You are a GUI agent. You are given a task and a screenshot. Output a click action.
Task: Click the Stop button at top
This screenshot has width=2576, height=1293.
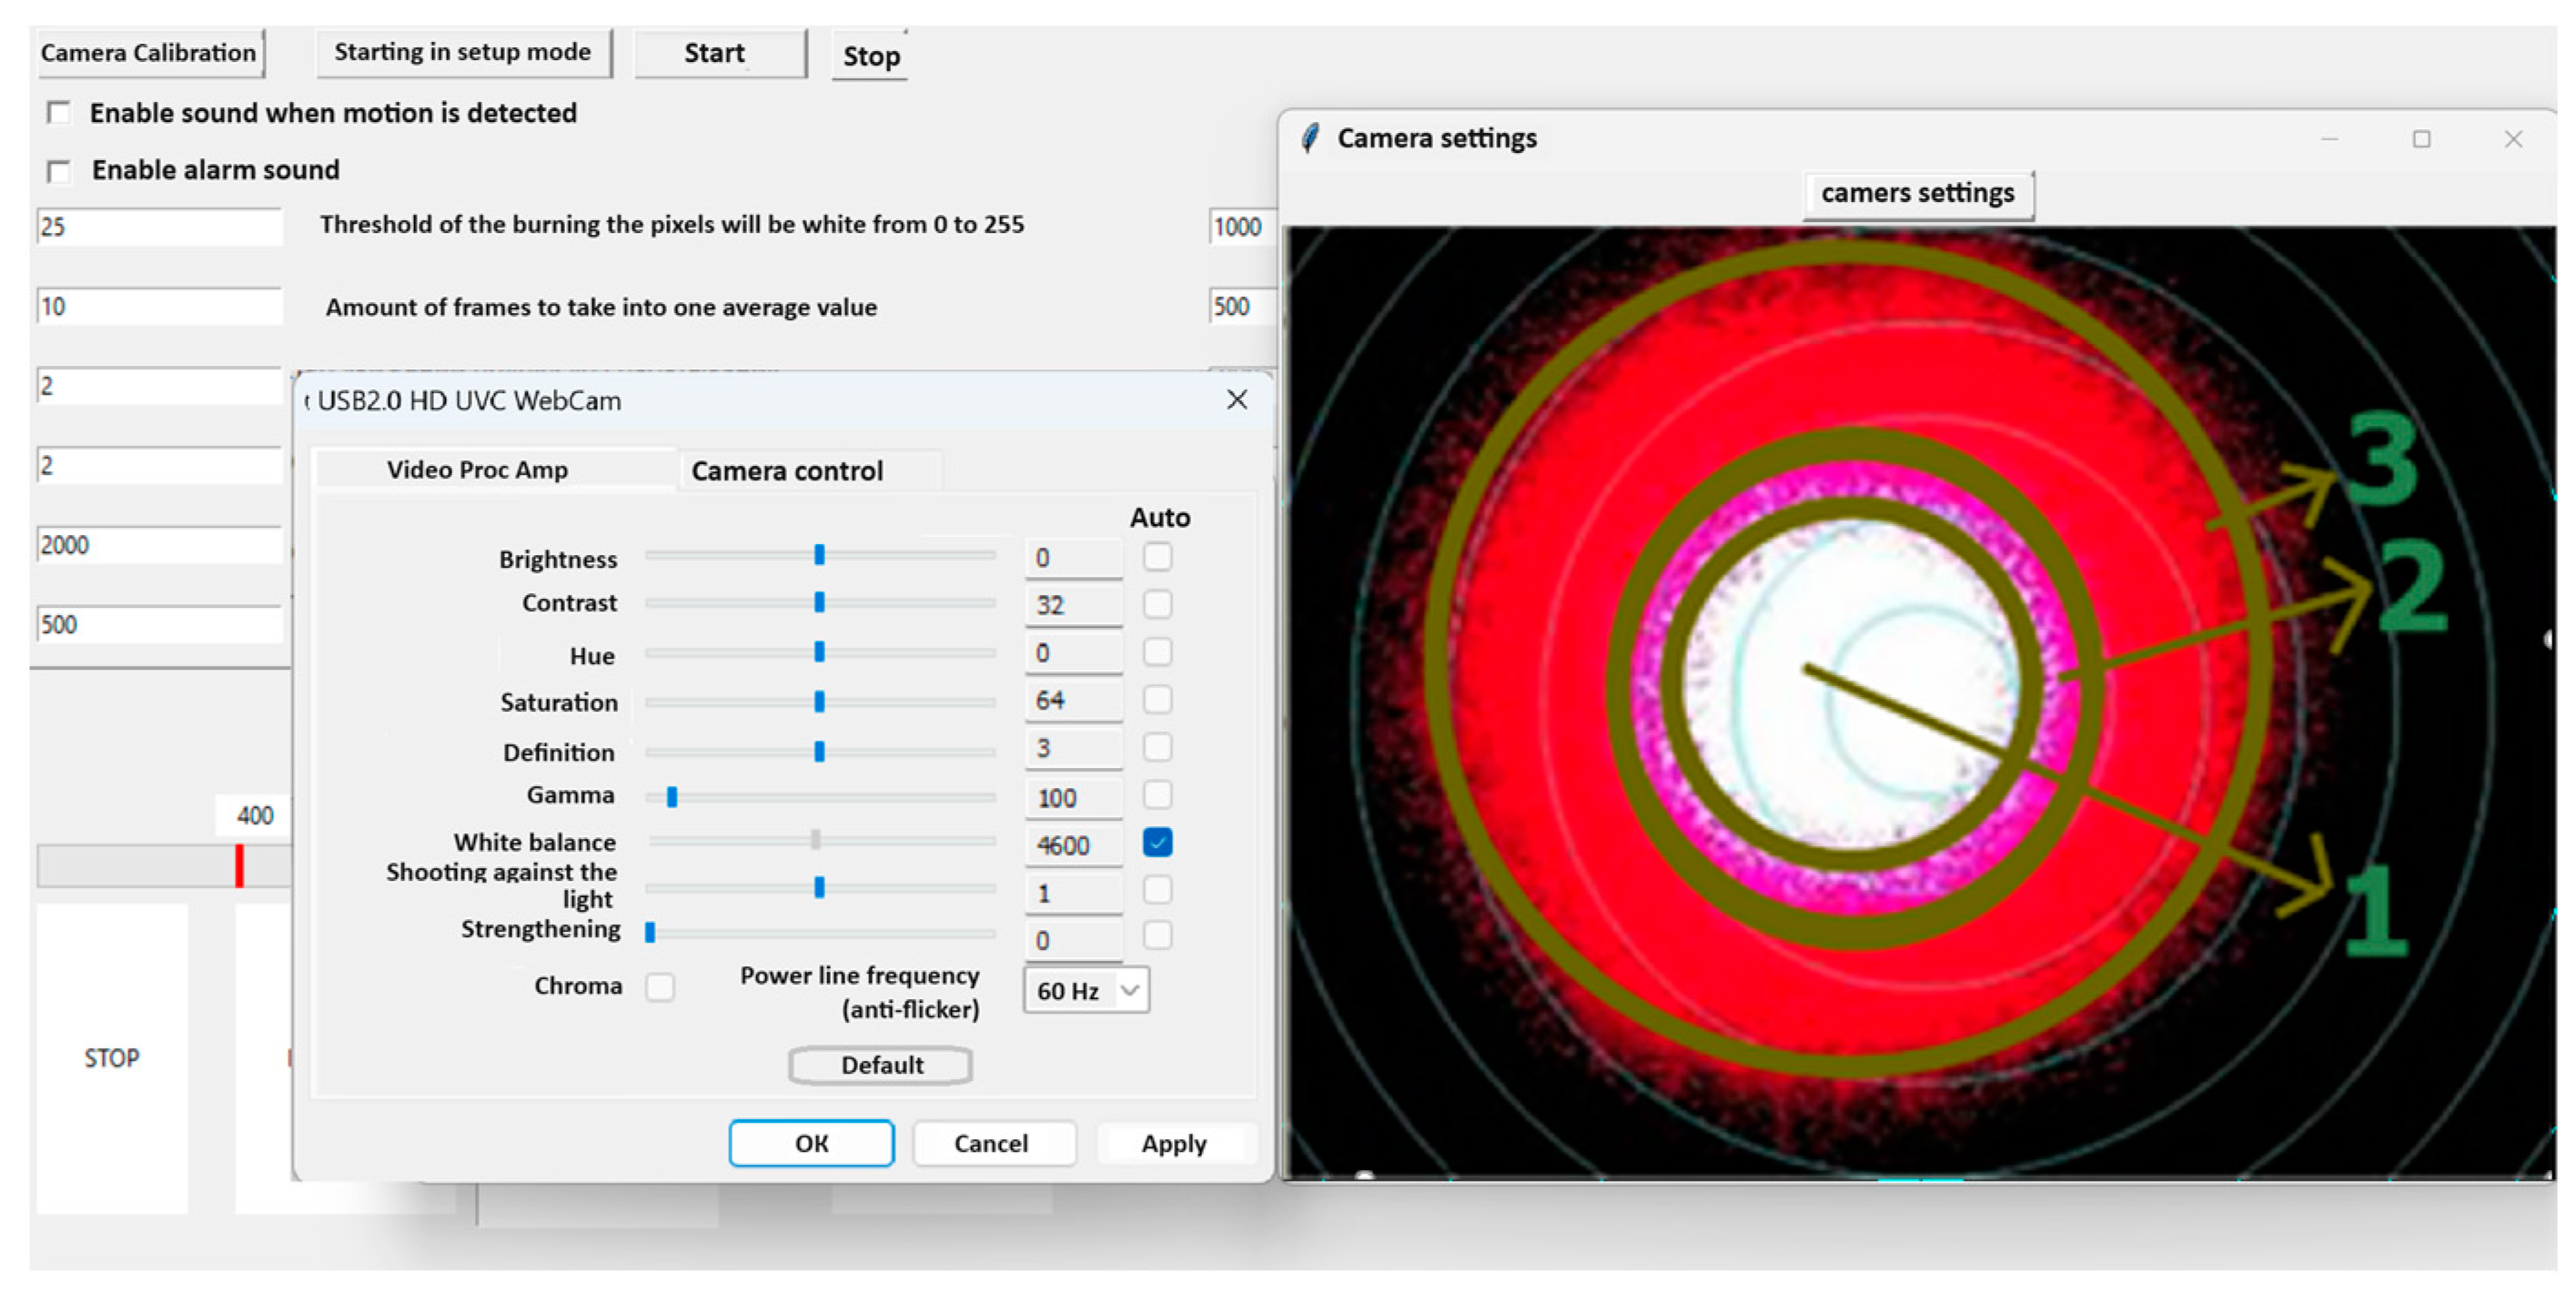(x=870, y=56)
